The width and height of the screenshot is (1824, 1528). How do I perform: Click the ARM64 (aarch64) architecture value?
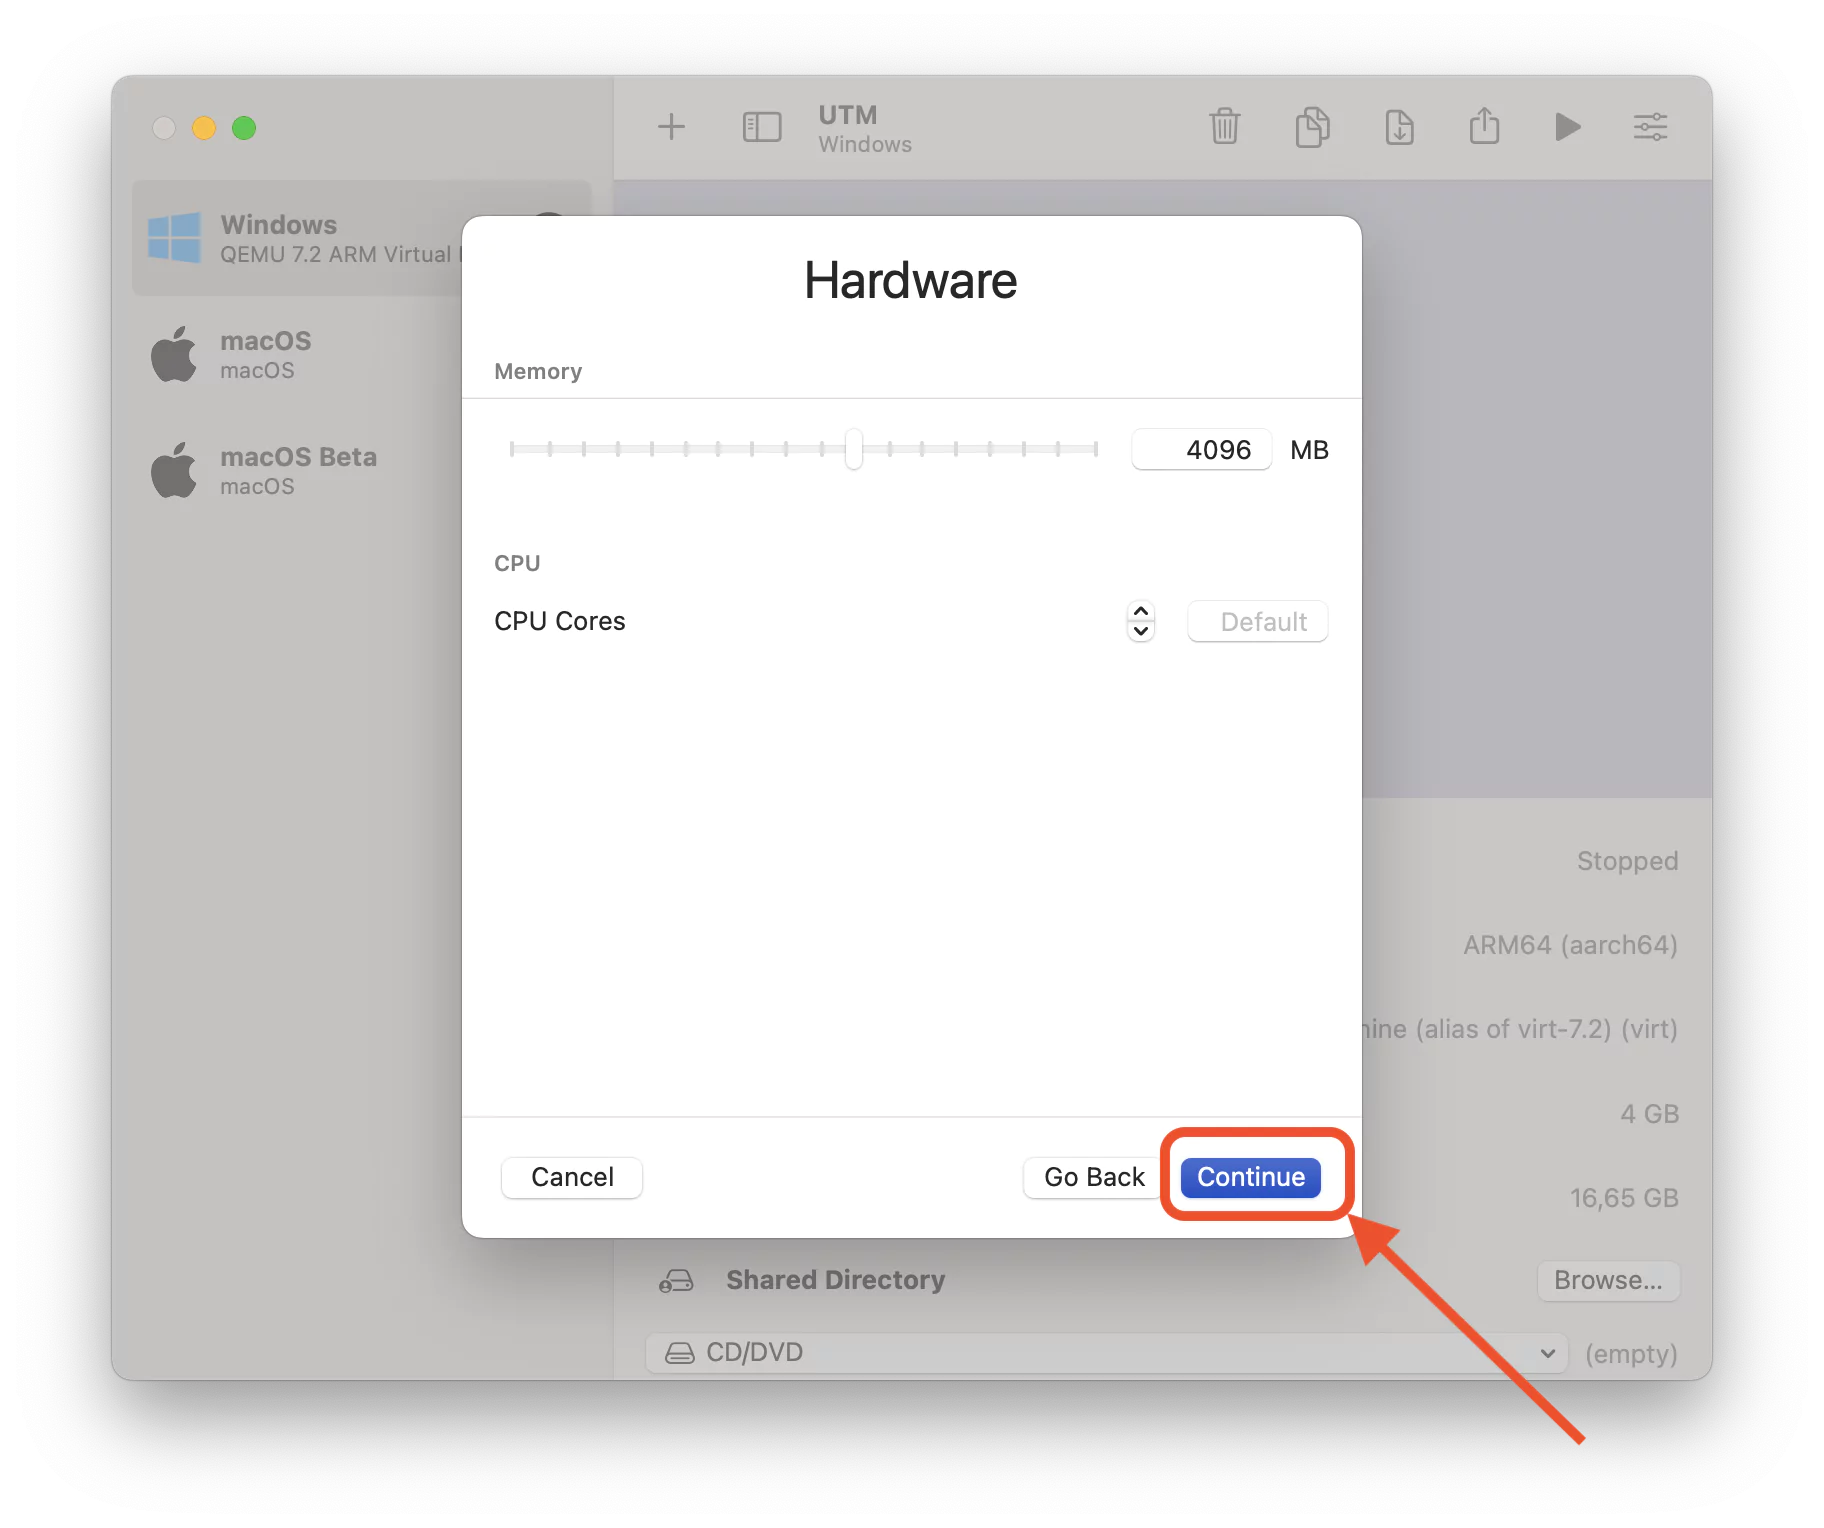[1570, 945]
